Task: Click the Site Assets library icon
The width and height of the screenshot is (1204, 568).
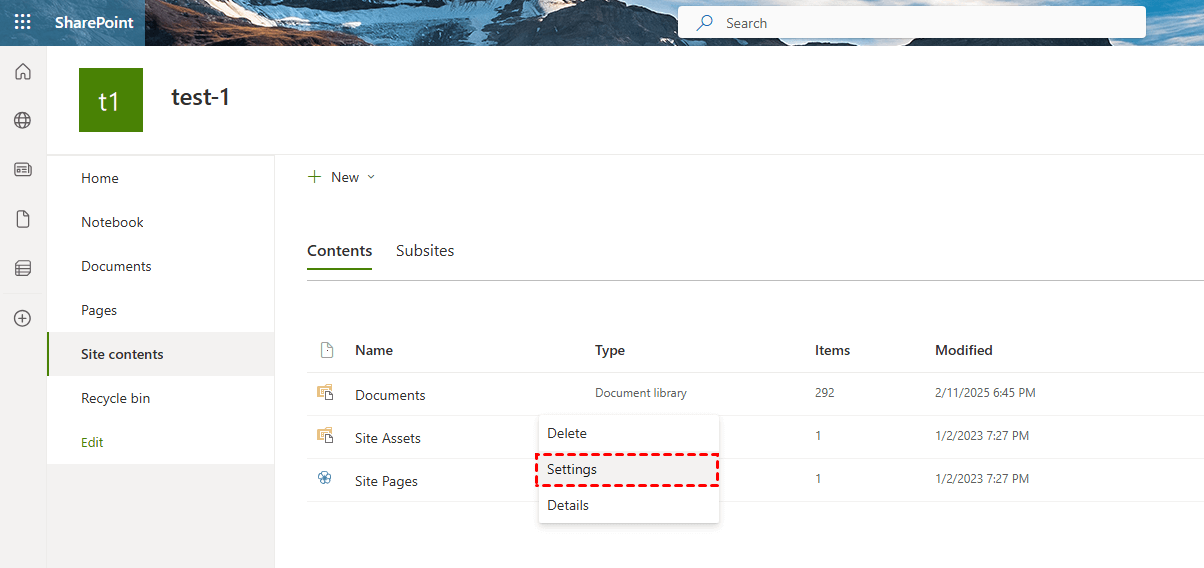Action: 325,436
